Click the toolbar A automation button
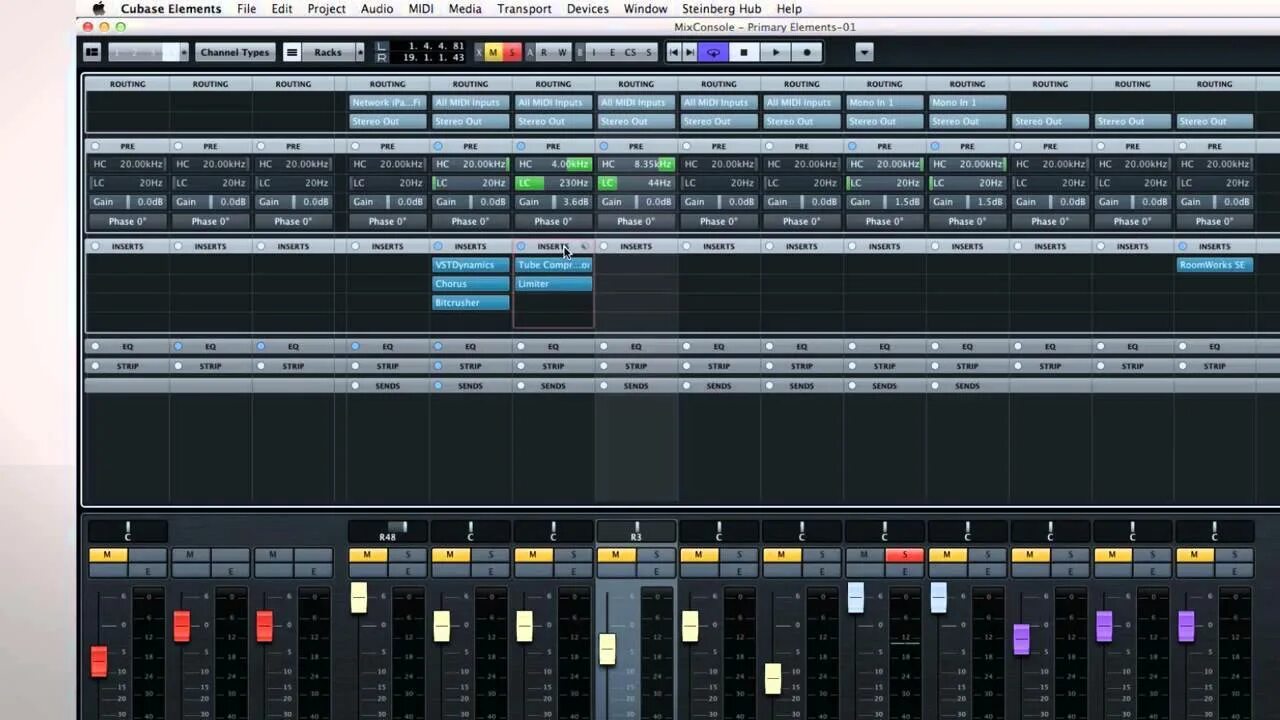Screen dimensions: 1280x720 (x=530, y=52)
